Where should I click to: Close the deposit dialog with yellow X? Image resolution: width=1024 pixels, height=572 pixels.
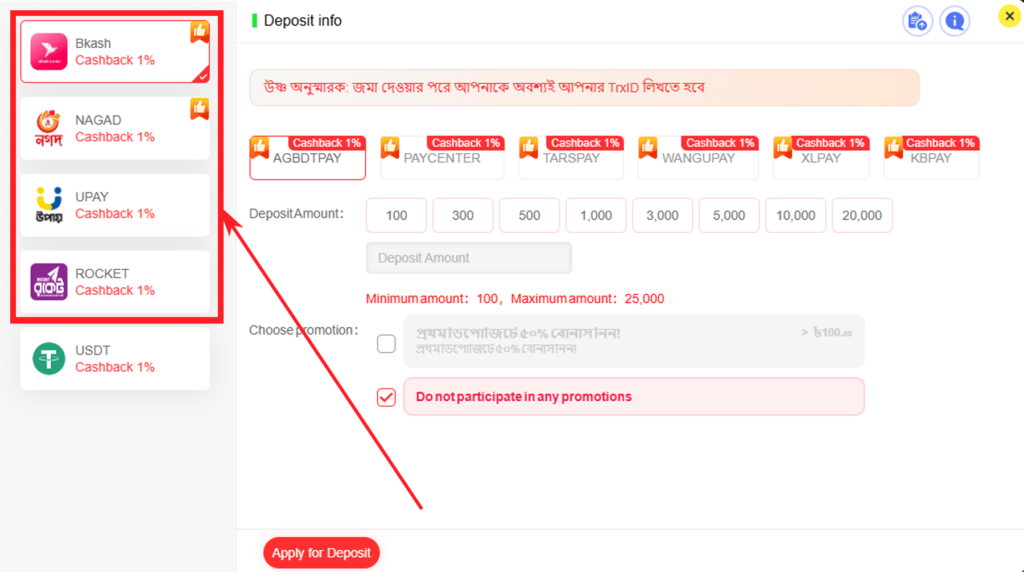pyautogui.click(x=1008, y=16)
